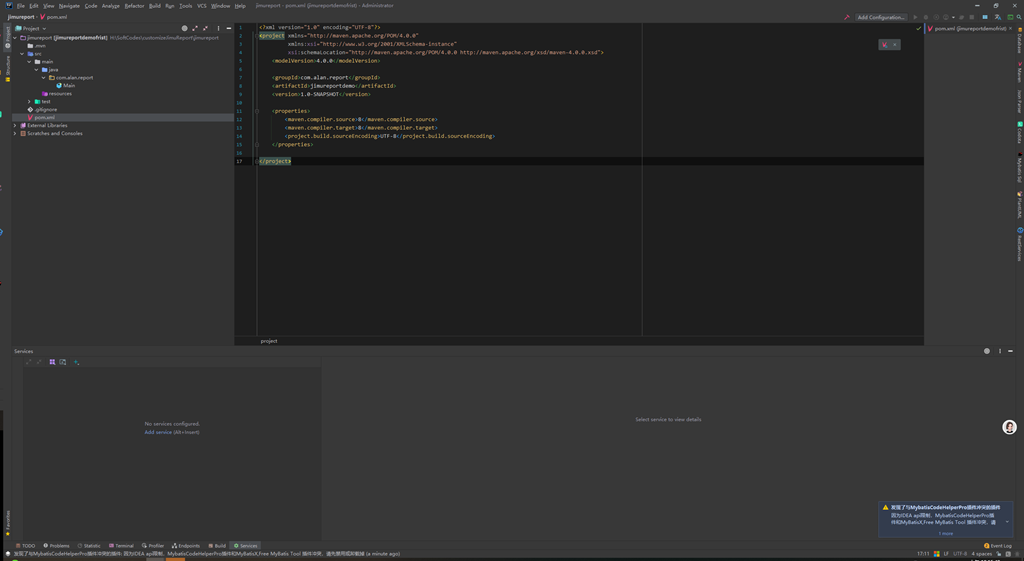Click the Debug bug icon
The width and height of the screenshot is (1024, 561).
coord(925,17)
